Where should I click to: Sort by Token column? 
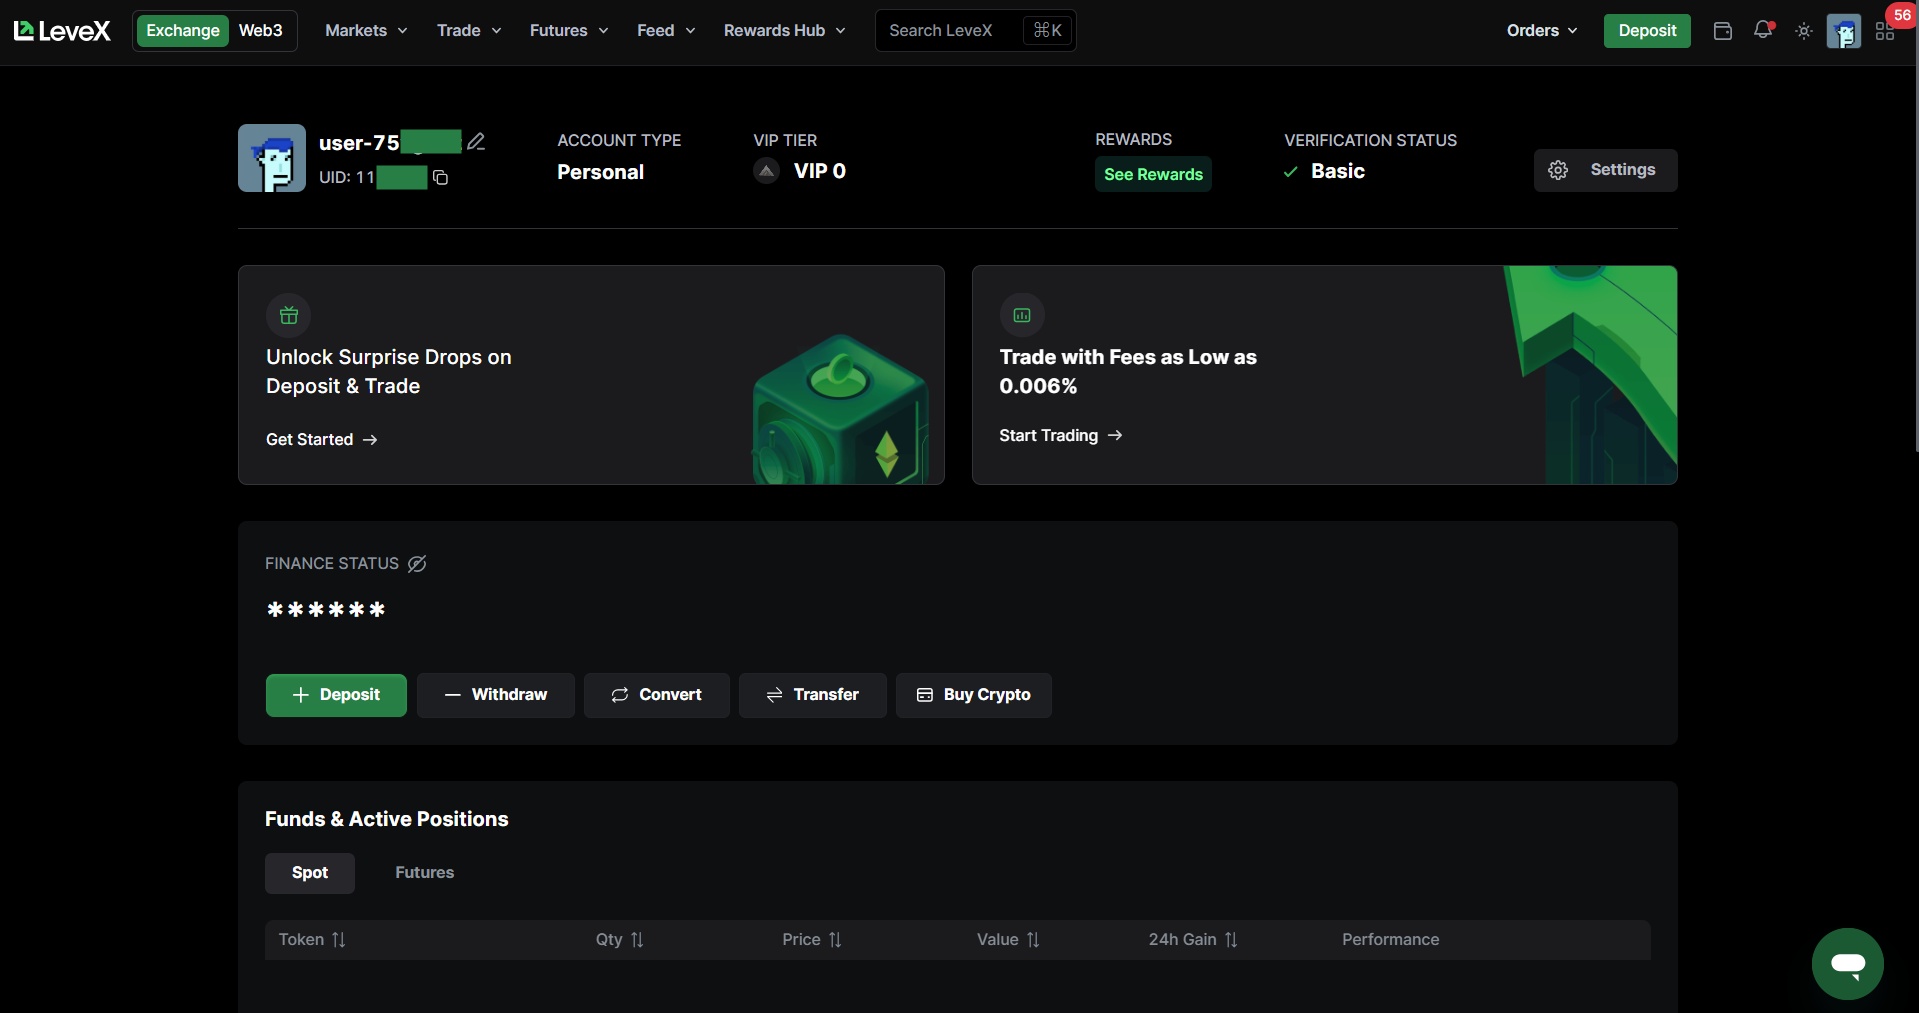pyautogui.click(x=312, y=940)
